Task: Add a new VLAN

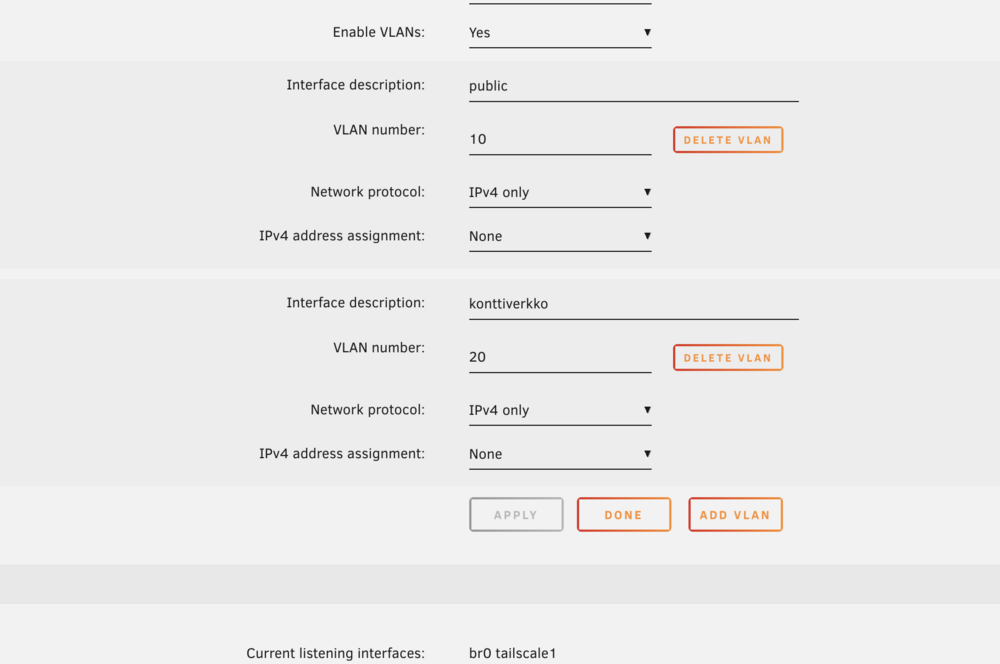Action: pos(735,515)
